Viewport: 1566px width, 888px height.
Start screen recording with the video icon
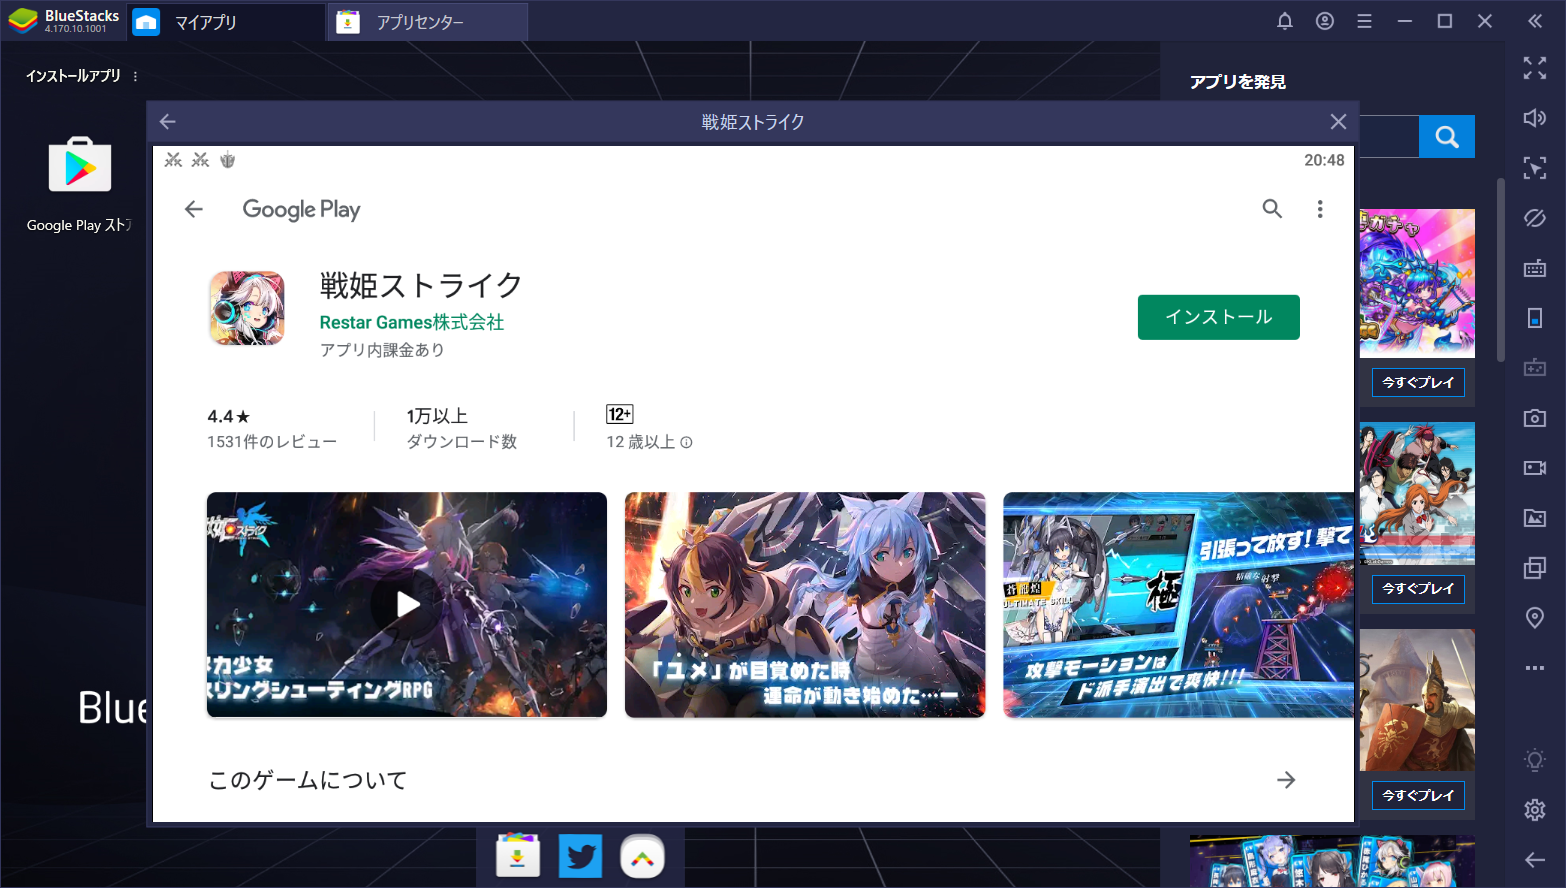click(x=1535, y=468)
